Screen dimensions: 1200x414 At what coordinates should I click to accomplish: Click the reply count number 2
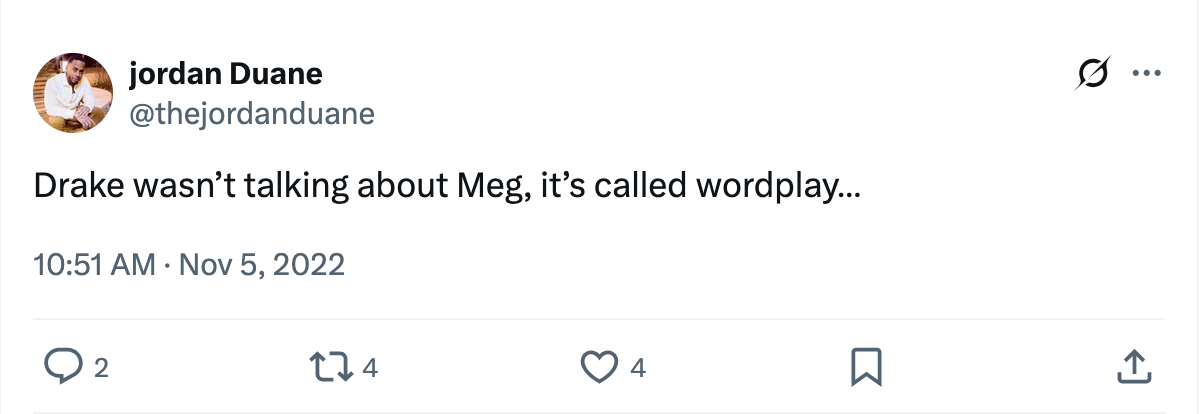coord(100,368)
